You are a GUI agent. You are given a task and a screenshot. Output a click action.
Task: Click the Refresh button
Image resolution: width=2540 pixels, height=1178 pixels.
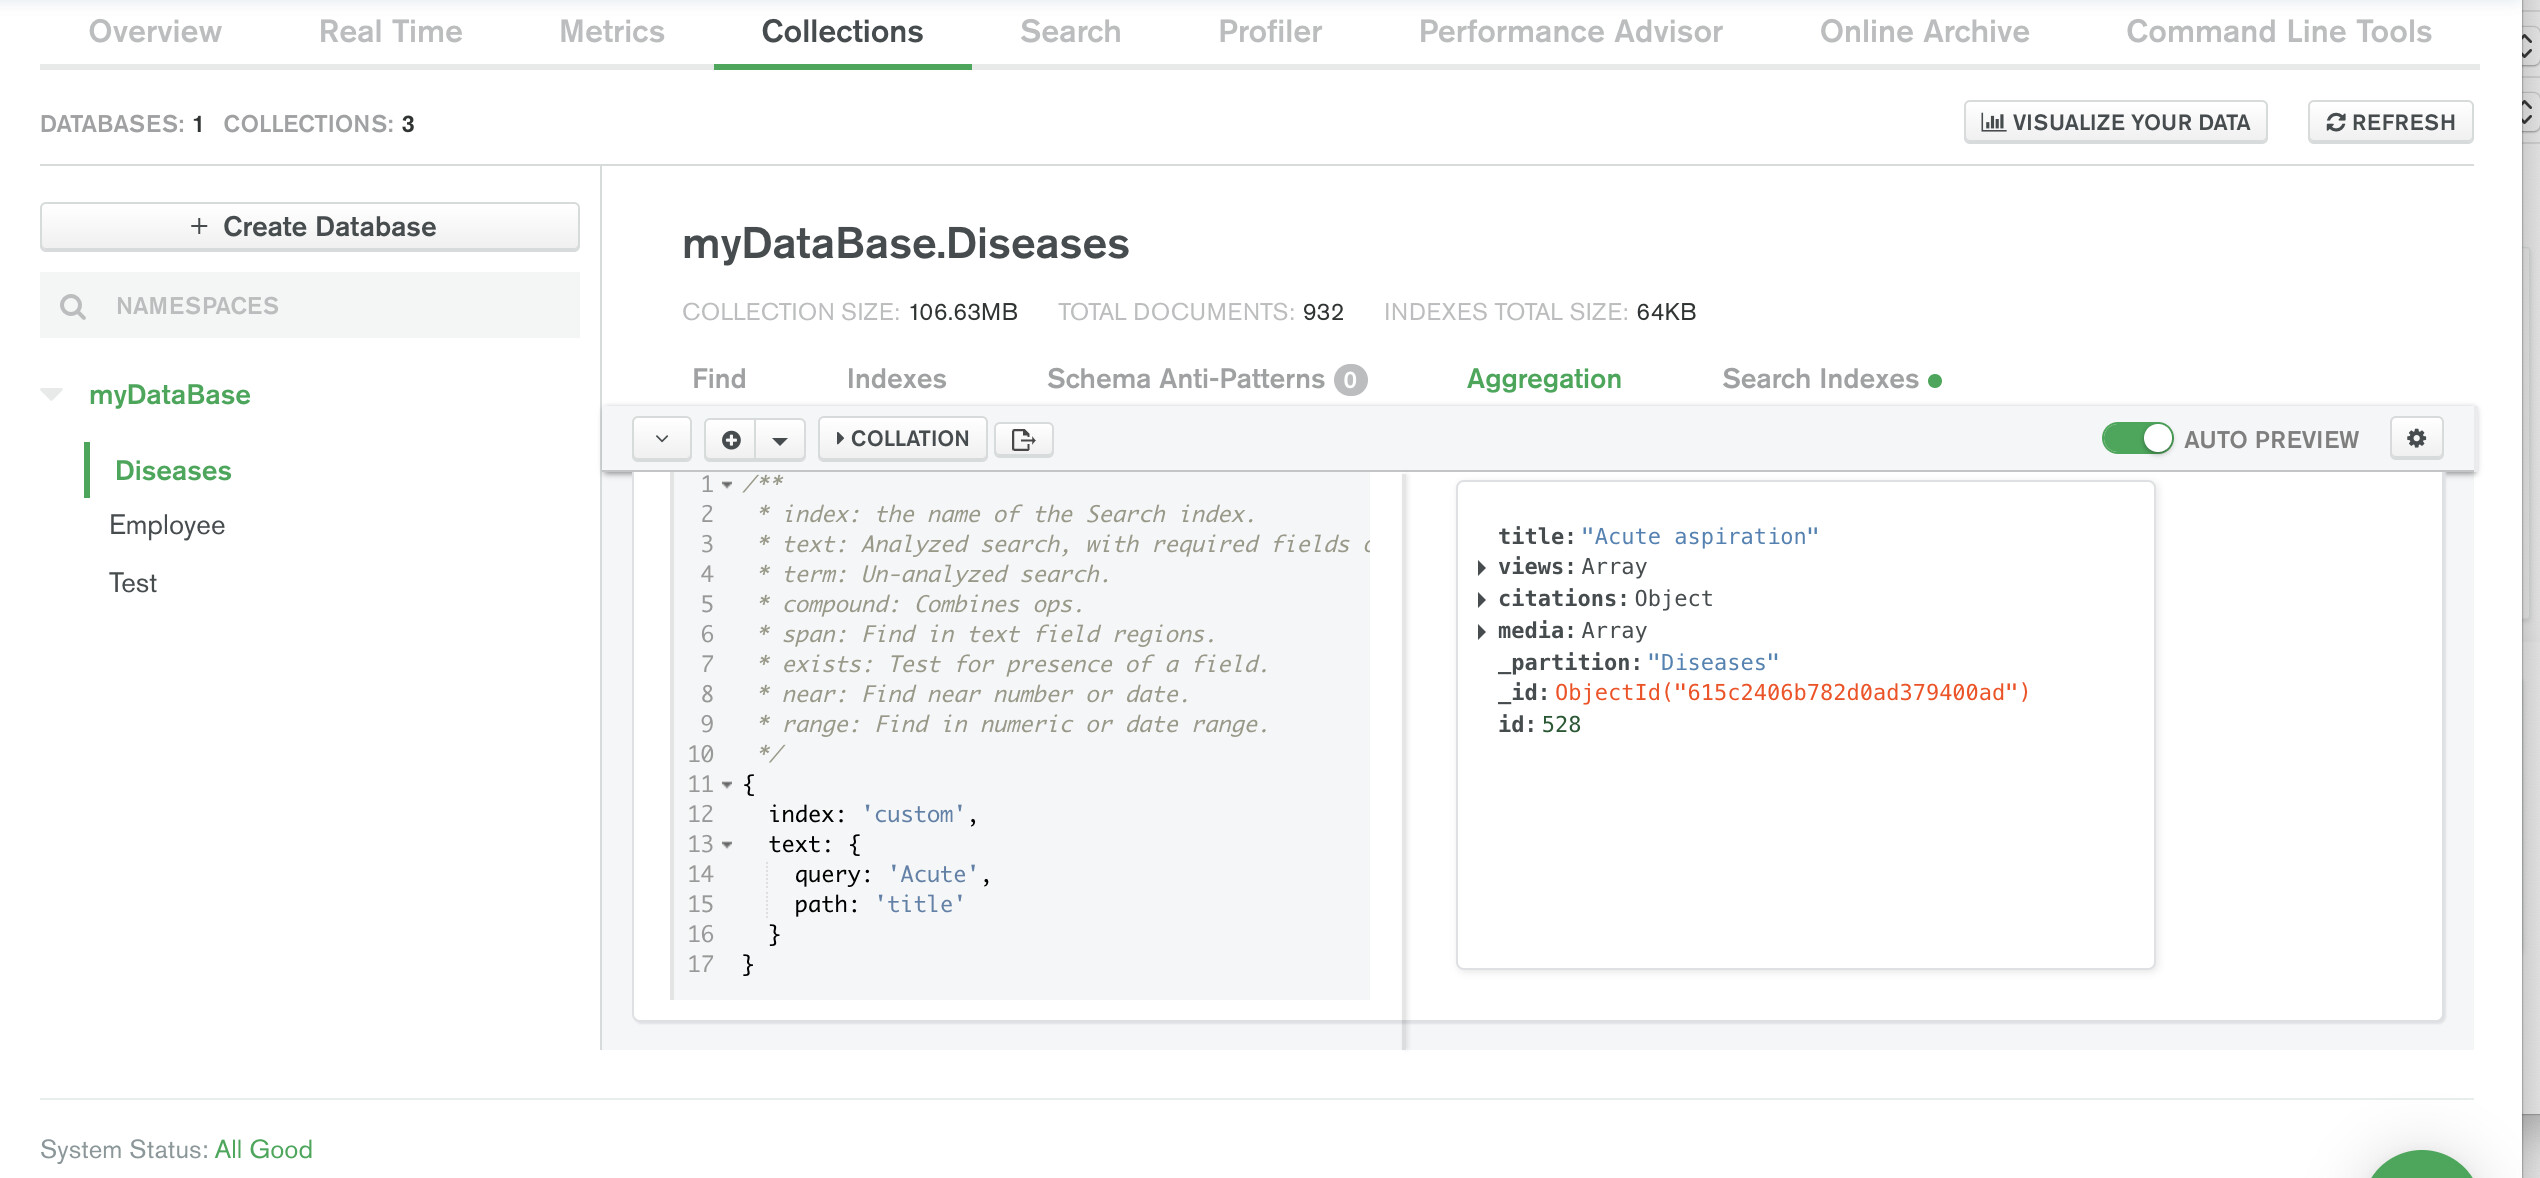click(2390, 123)
